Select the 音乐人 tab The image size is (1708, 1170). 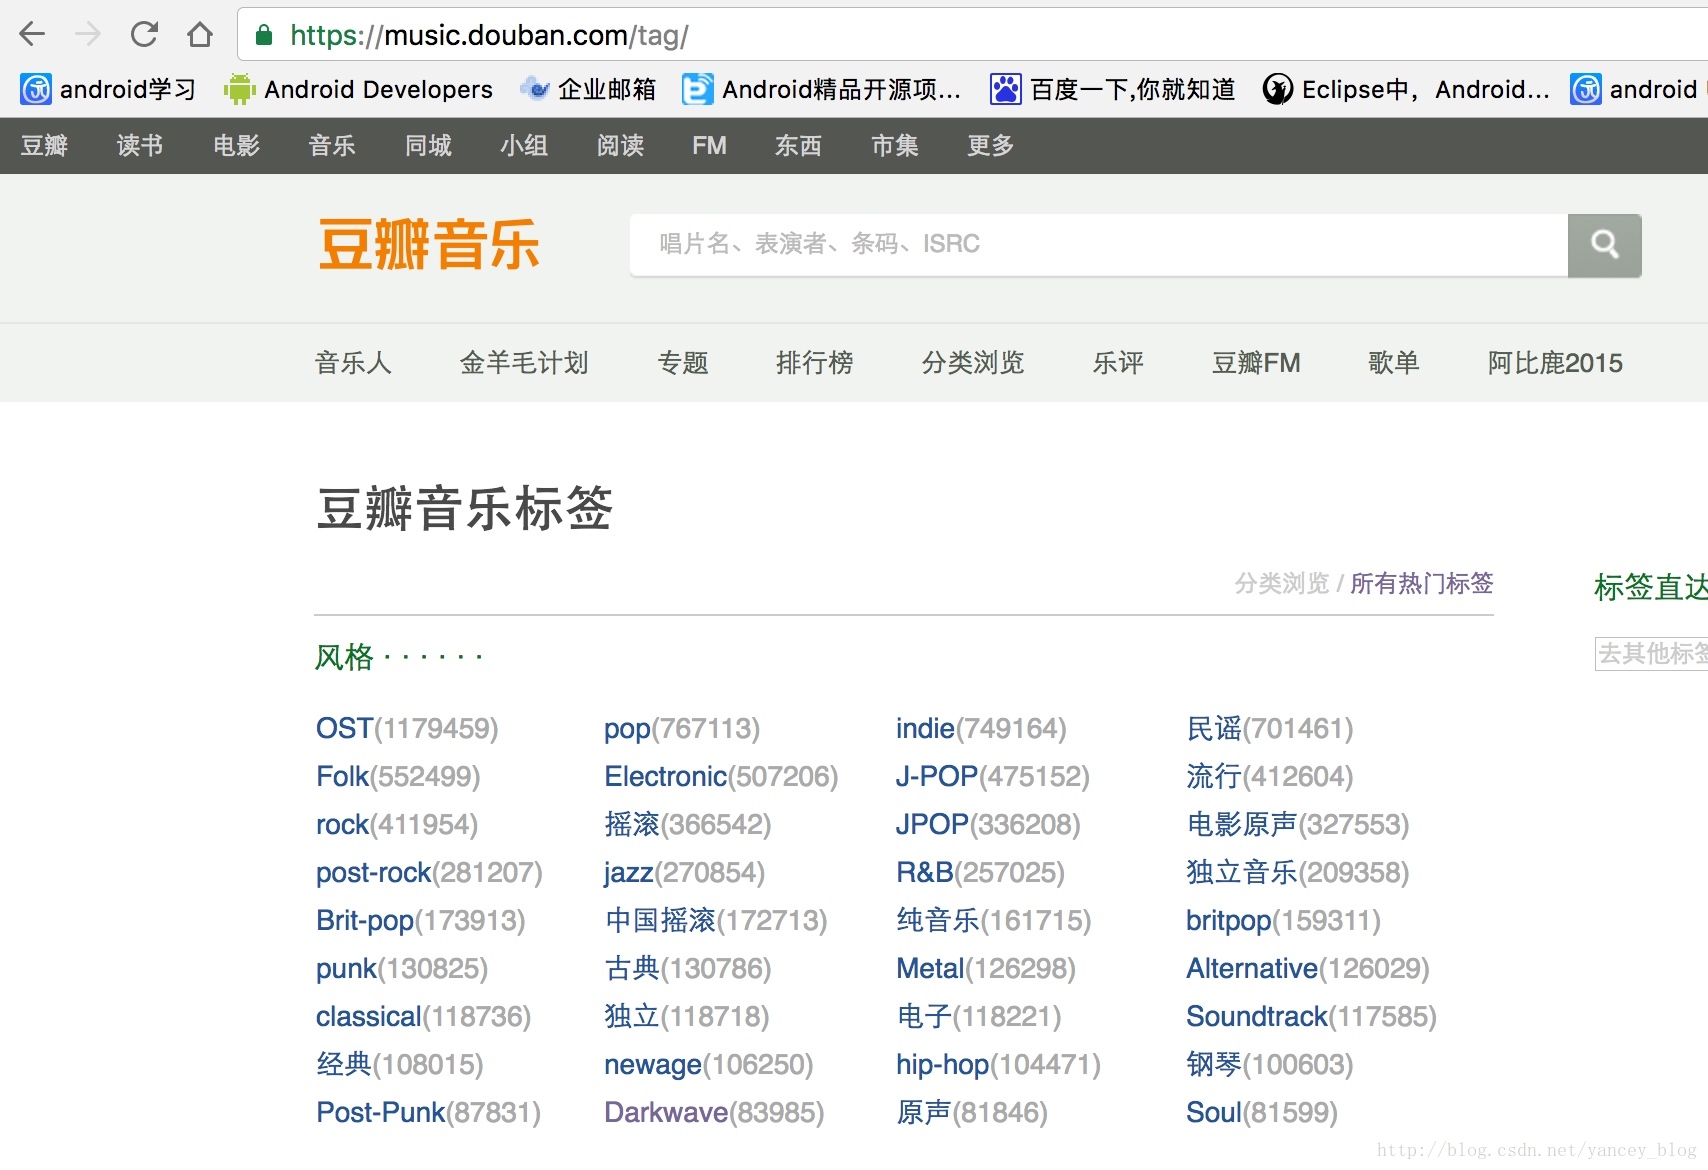(x=353, y=363)
